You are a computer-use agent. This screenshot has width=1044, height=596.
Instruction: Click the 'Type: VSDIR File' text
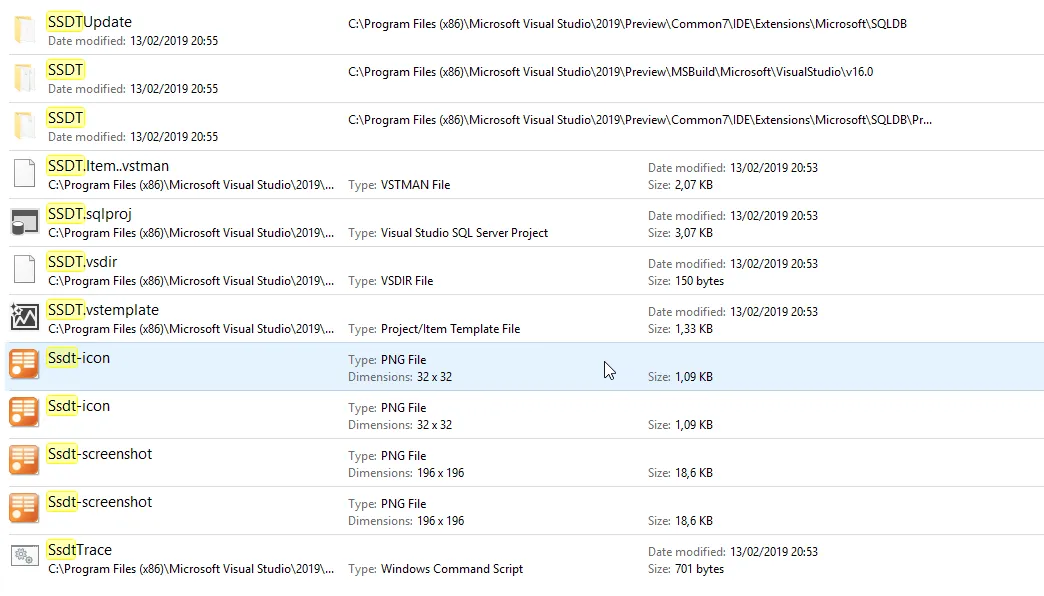(x=390, y=281)
